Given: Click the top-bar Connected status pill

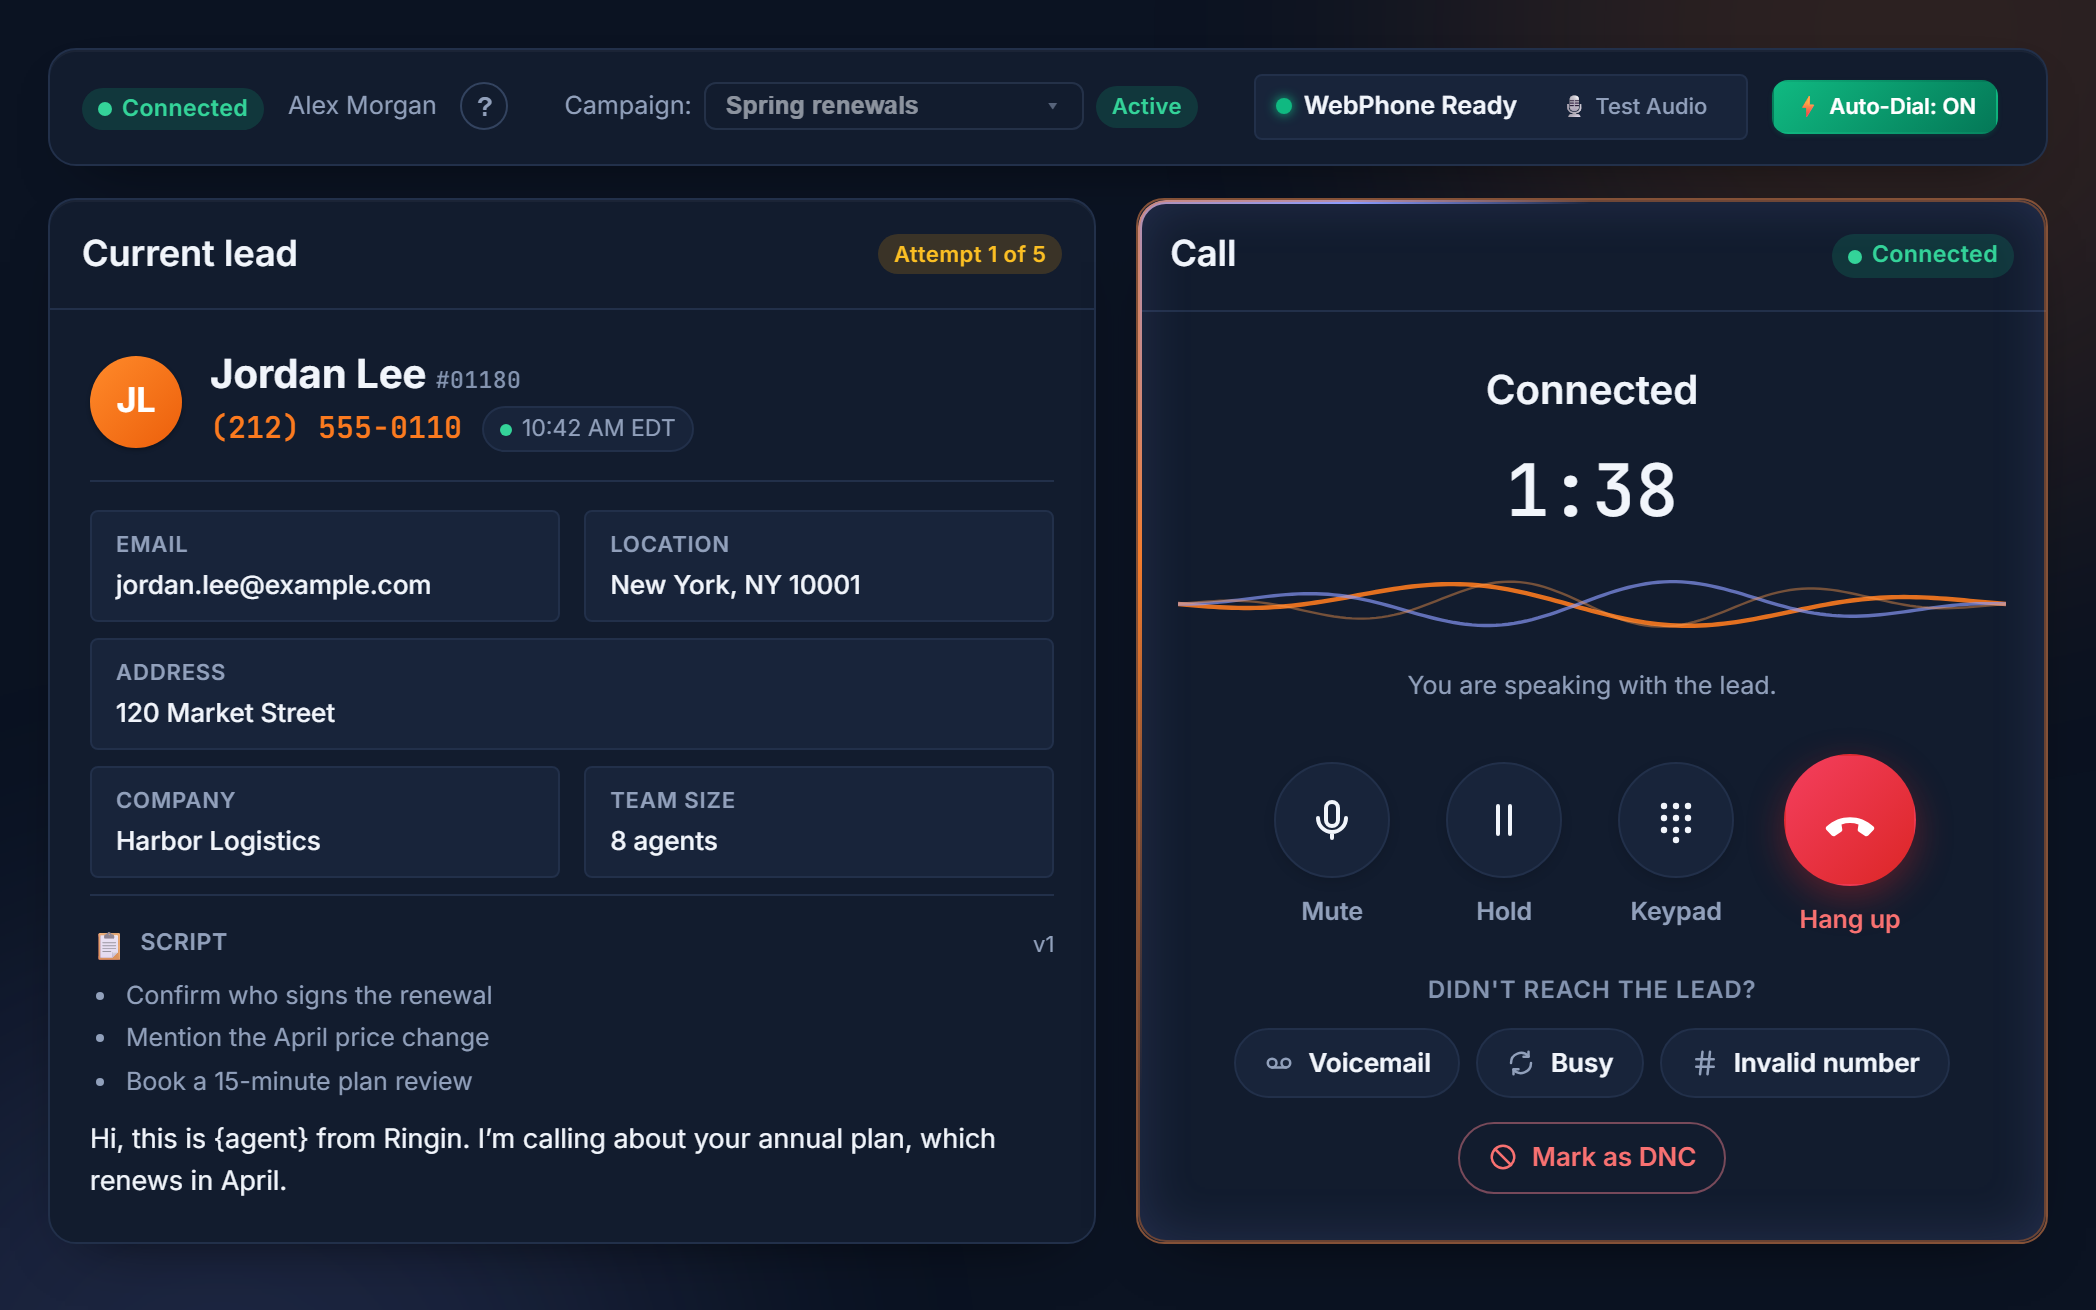Looking at the screenshot, I should [x=172, y=108].
